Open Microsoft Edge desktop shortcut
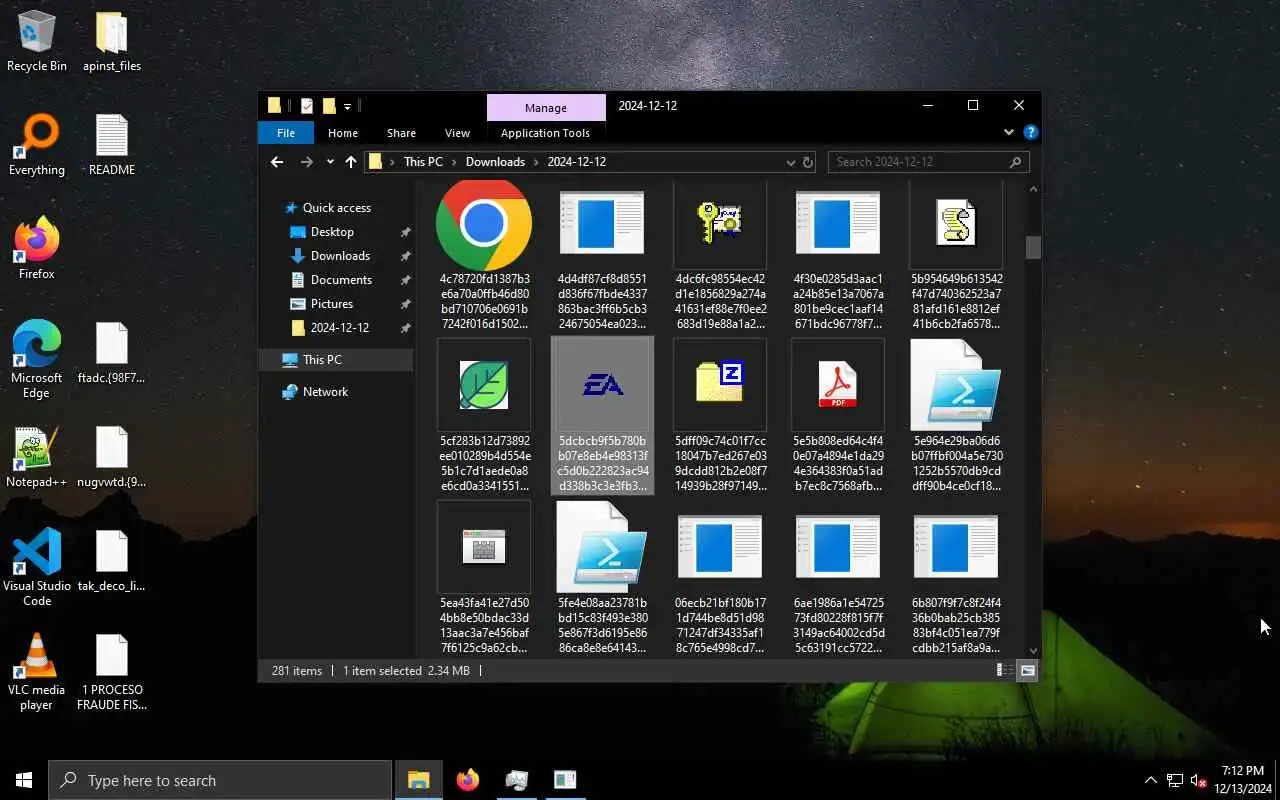The width and height of the screenshot is (1280, 800). pos(37,361)
